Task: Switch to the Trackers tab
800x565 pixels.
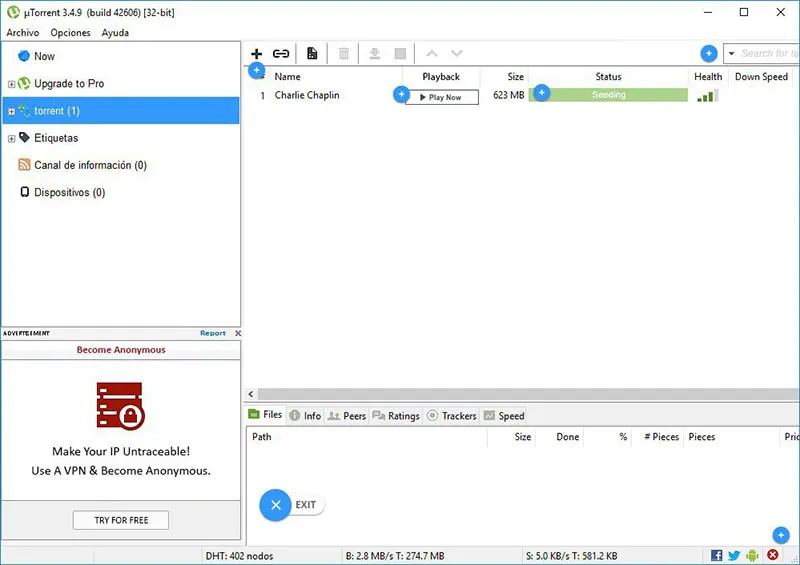Action: click(452, 415)
